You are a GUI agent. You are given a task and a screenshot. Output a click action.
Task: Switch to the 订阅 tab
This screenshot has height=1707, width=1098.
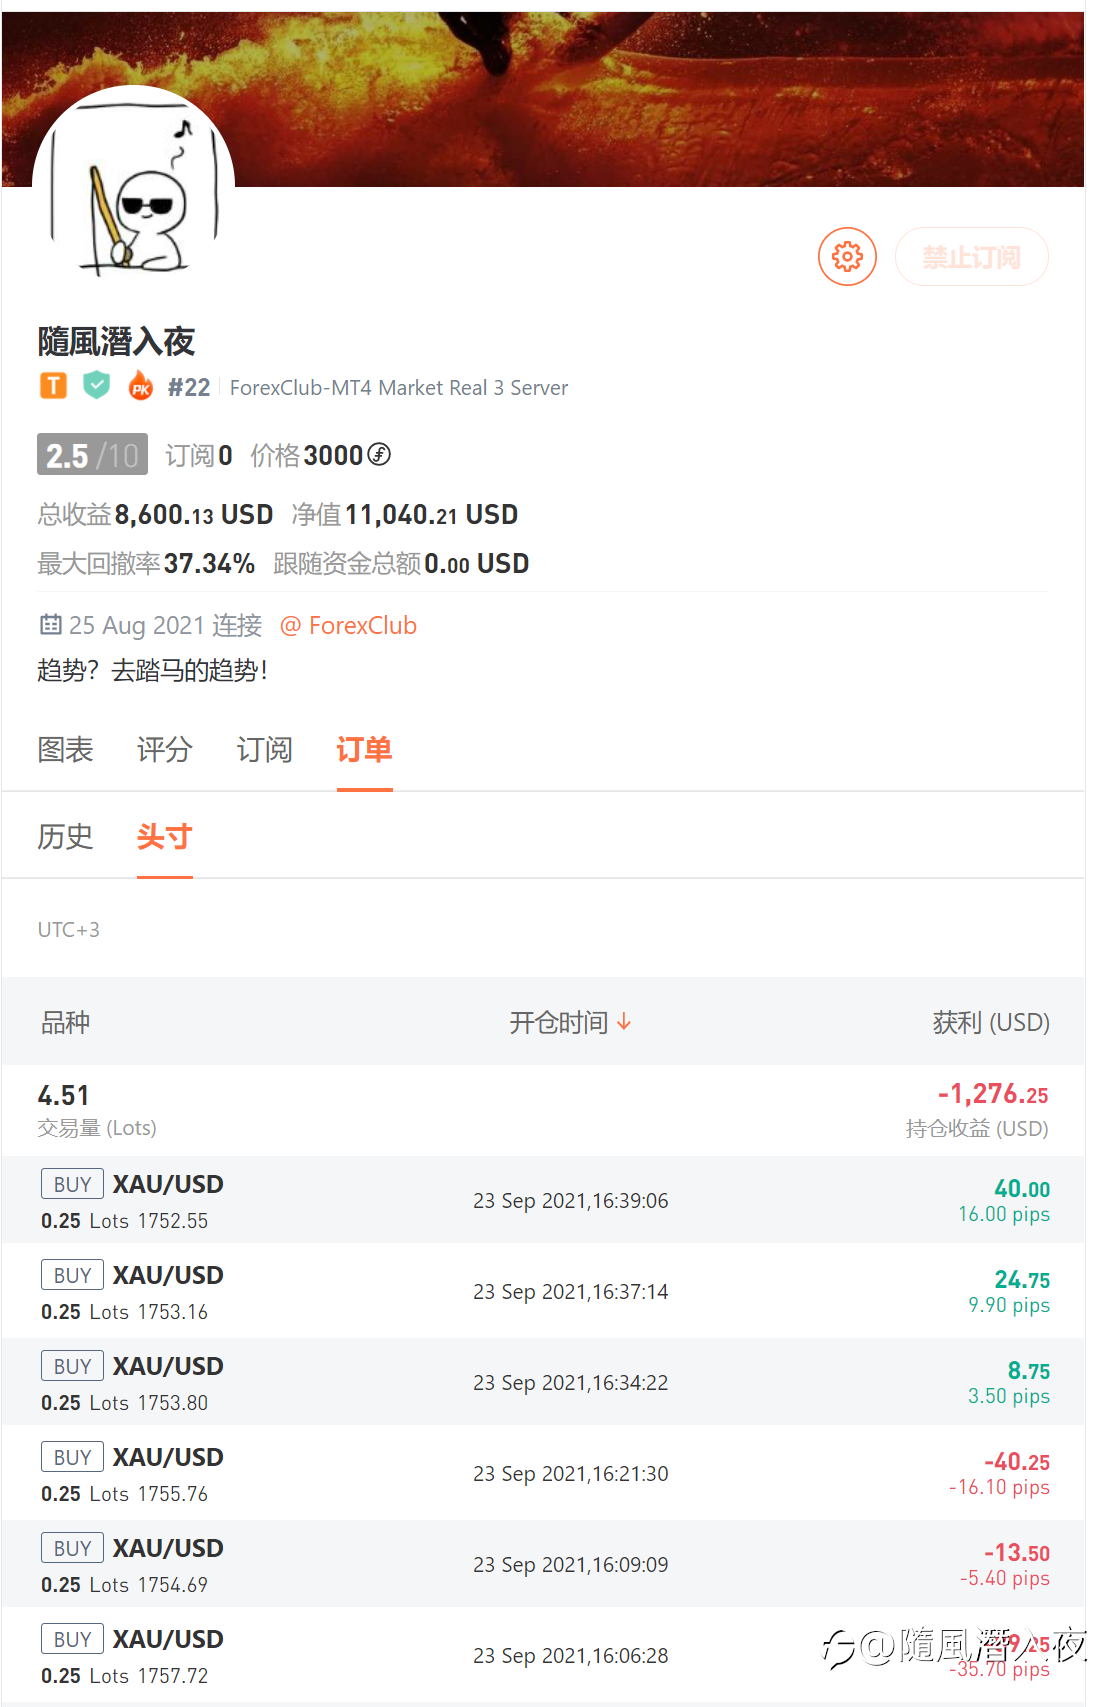tap(264, 750)
